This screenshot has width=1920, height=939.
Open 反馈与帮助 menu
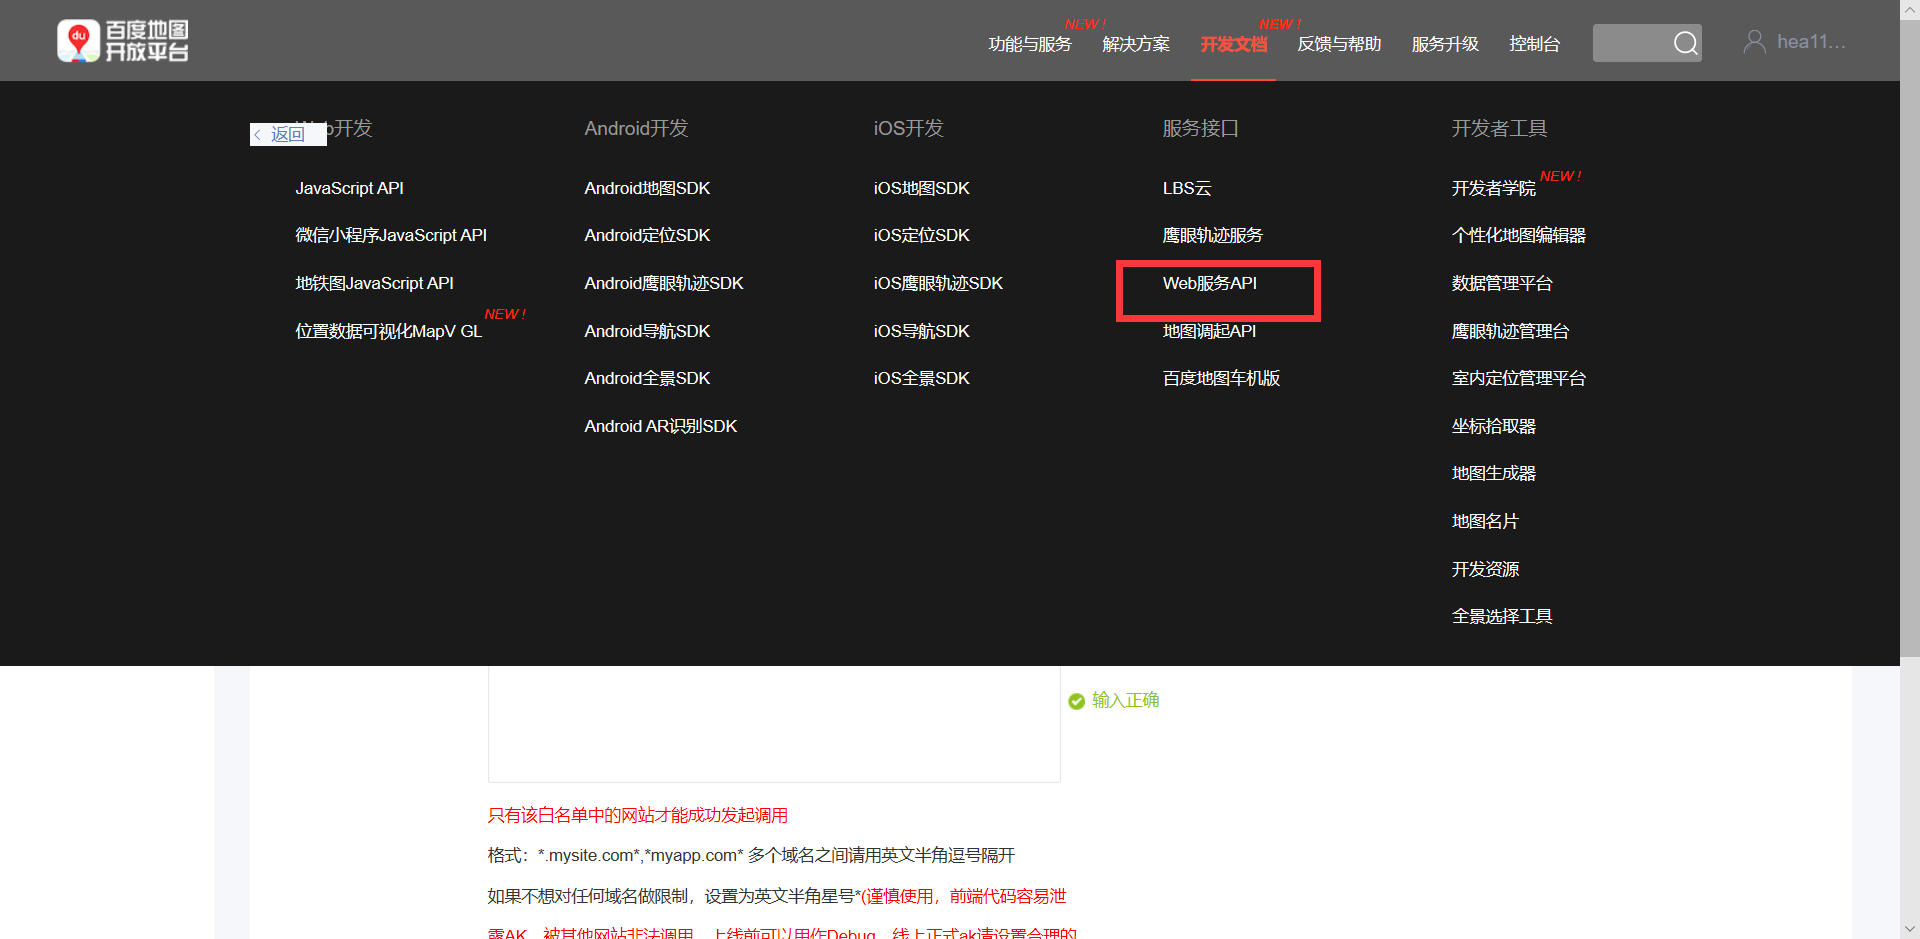coord(1339,44)
